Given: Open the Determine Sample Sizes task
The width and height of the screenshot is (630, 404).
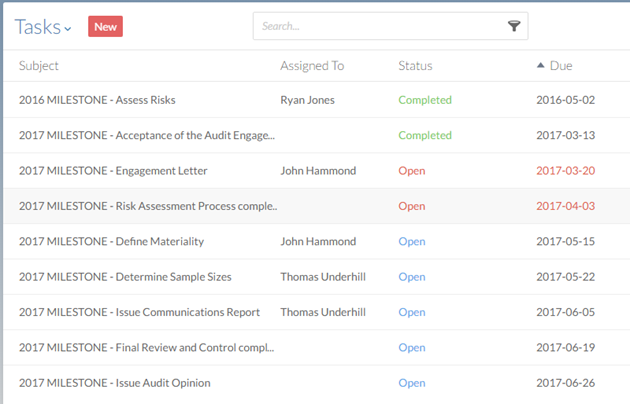Looking at the screenshot, I should 125,277.
